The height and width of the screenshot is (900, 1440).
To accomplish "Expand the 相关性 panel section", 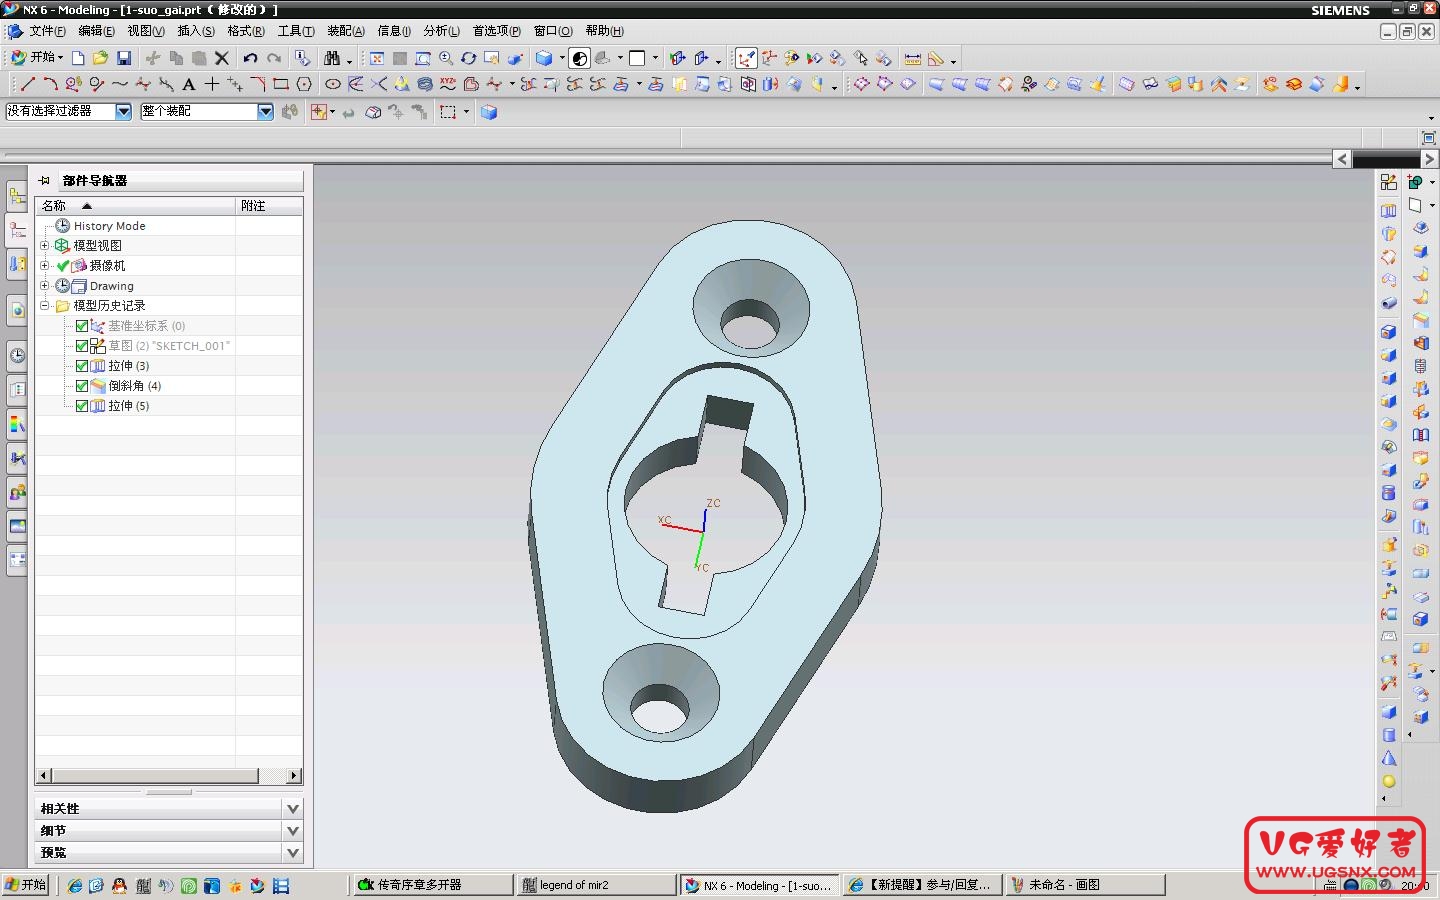I will point(293,808).
